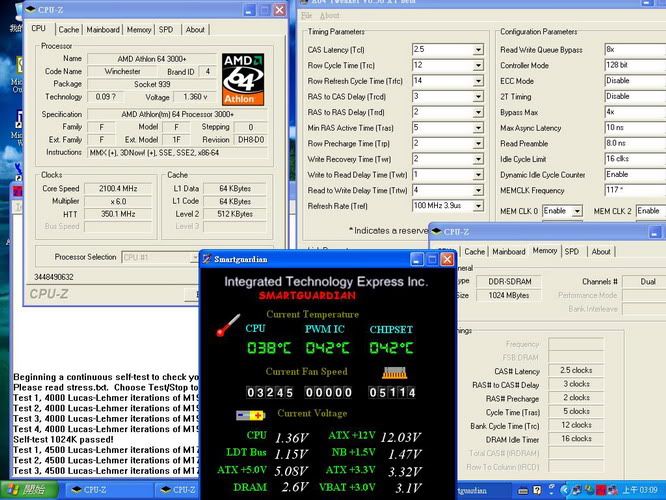Click the Start button on the taskbar
The width and height of the screenshot is (666, 500).
[x=28, y=490]
